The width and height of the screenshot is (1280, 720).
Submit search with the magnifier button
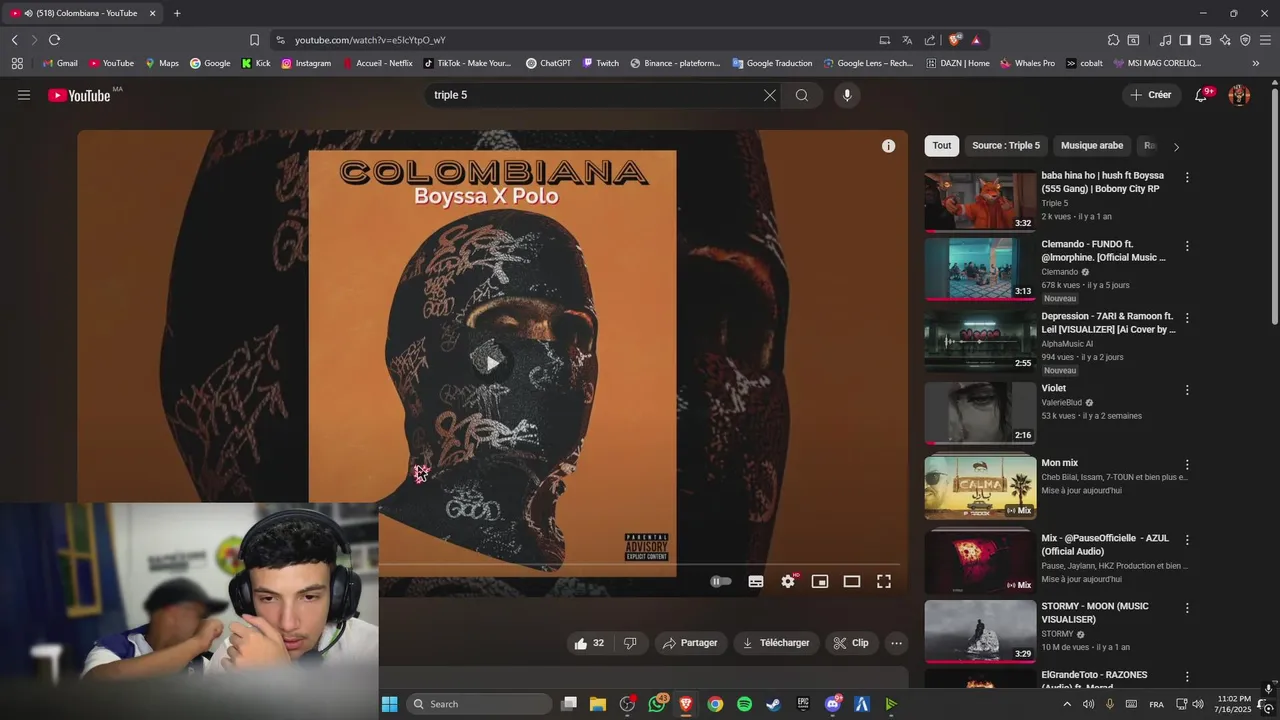point(802,95)
